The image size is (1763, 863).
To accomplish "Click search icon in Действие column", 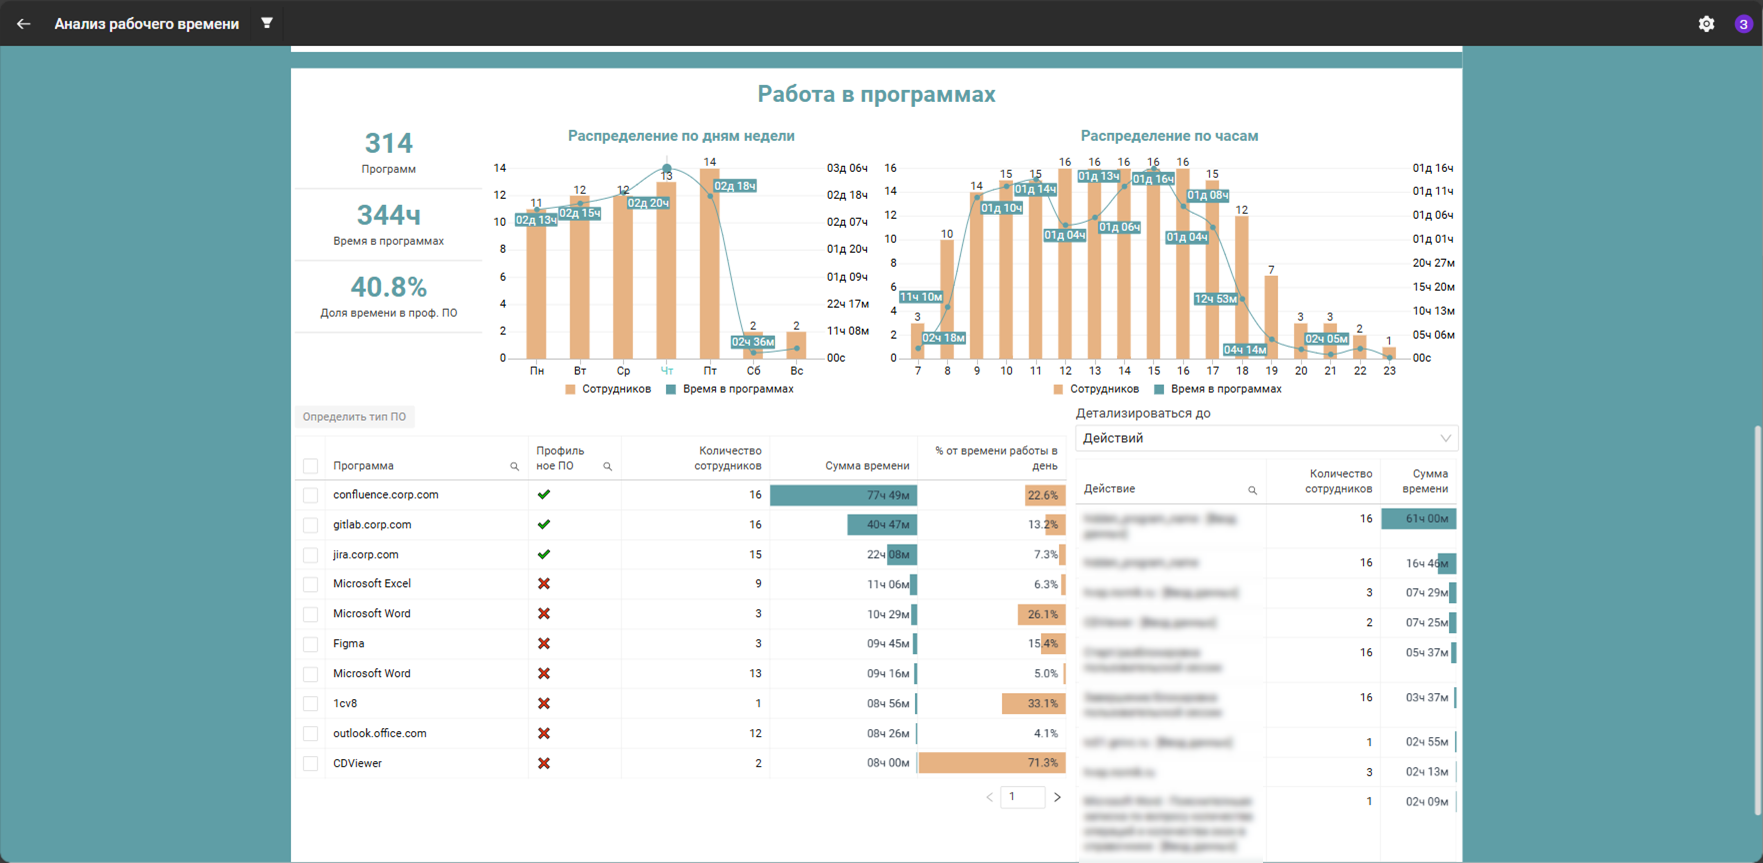I will pos(1252,490).
